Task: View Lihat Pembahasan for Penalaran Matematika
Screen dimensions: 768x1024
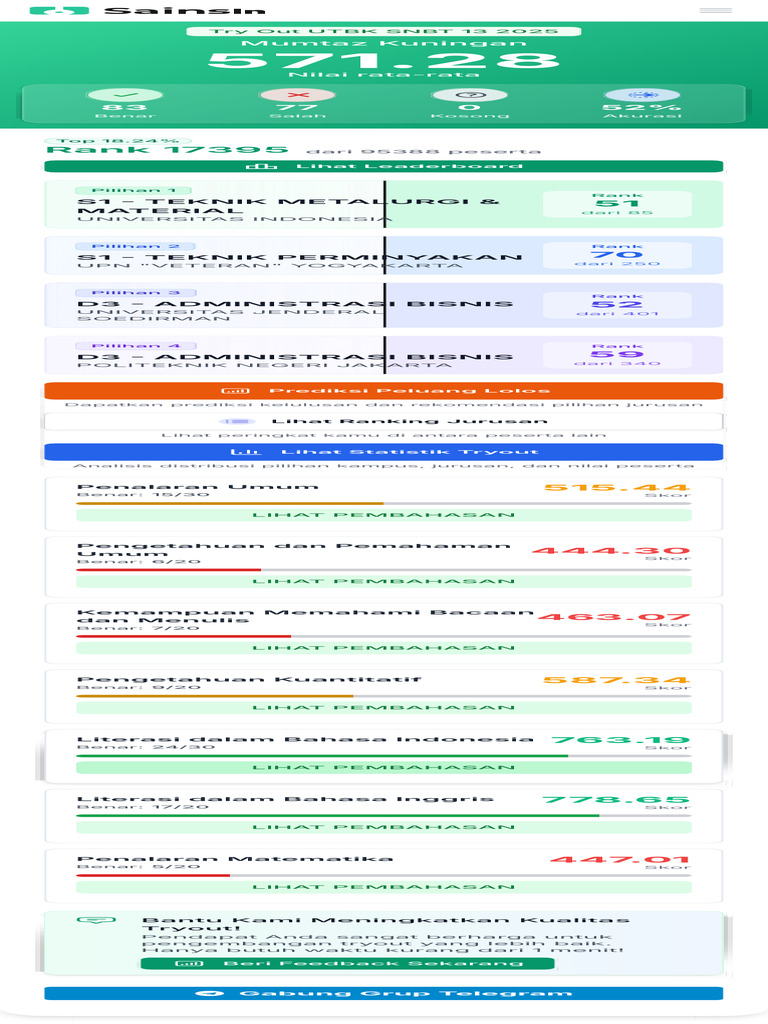Action: pyautogui.click(x=383, y=887)
